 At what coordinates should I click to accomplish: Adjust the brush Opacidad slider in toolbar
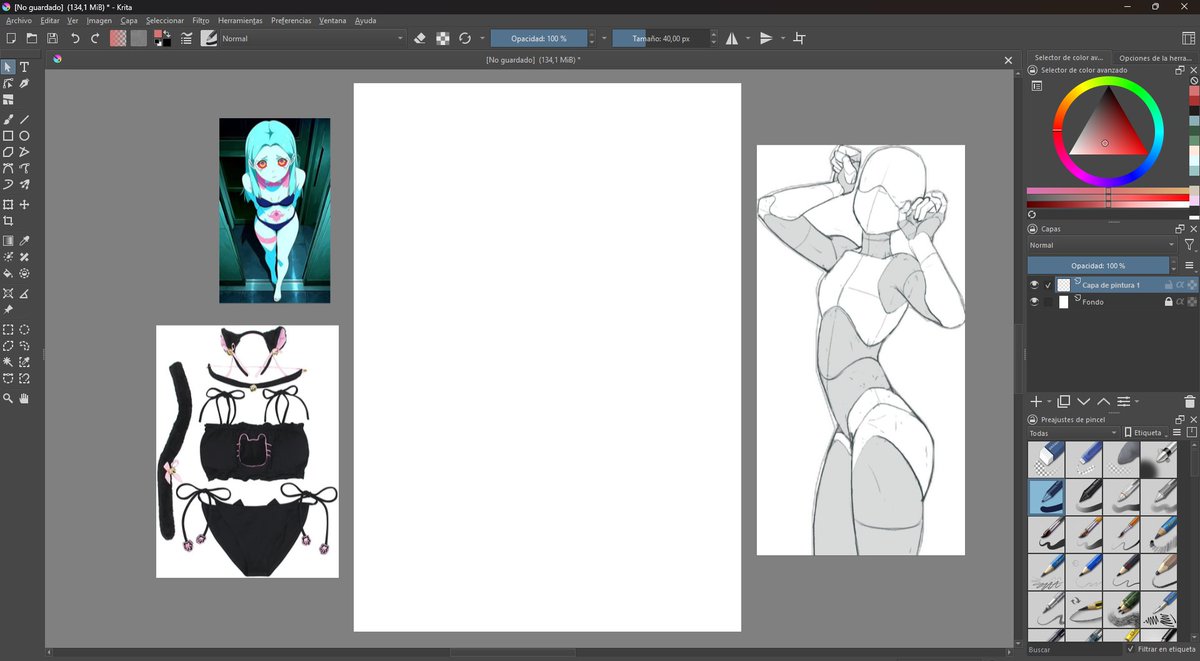pos(539,38)
